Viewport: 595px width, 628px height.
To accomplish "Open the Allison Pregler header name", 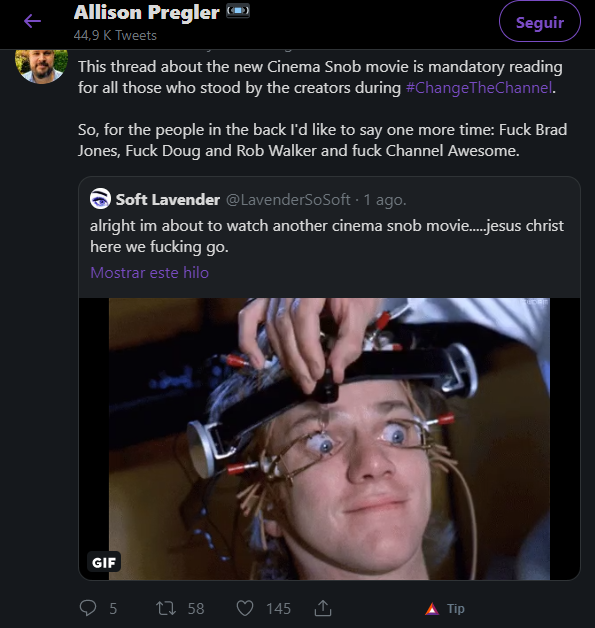I will pos(147,12).
